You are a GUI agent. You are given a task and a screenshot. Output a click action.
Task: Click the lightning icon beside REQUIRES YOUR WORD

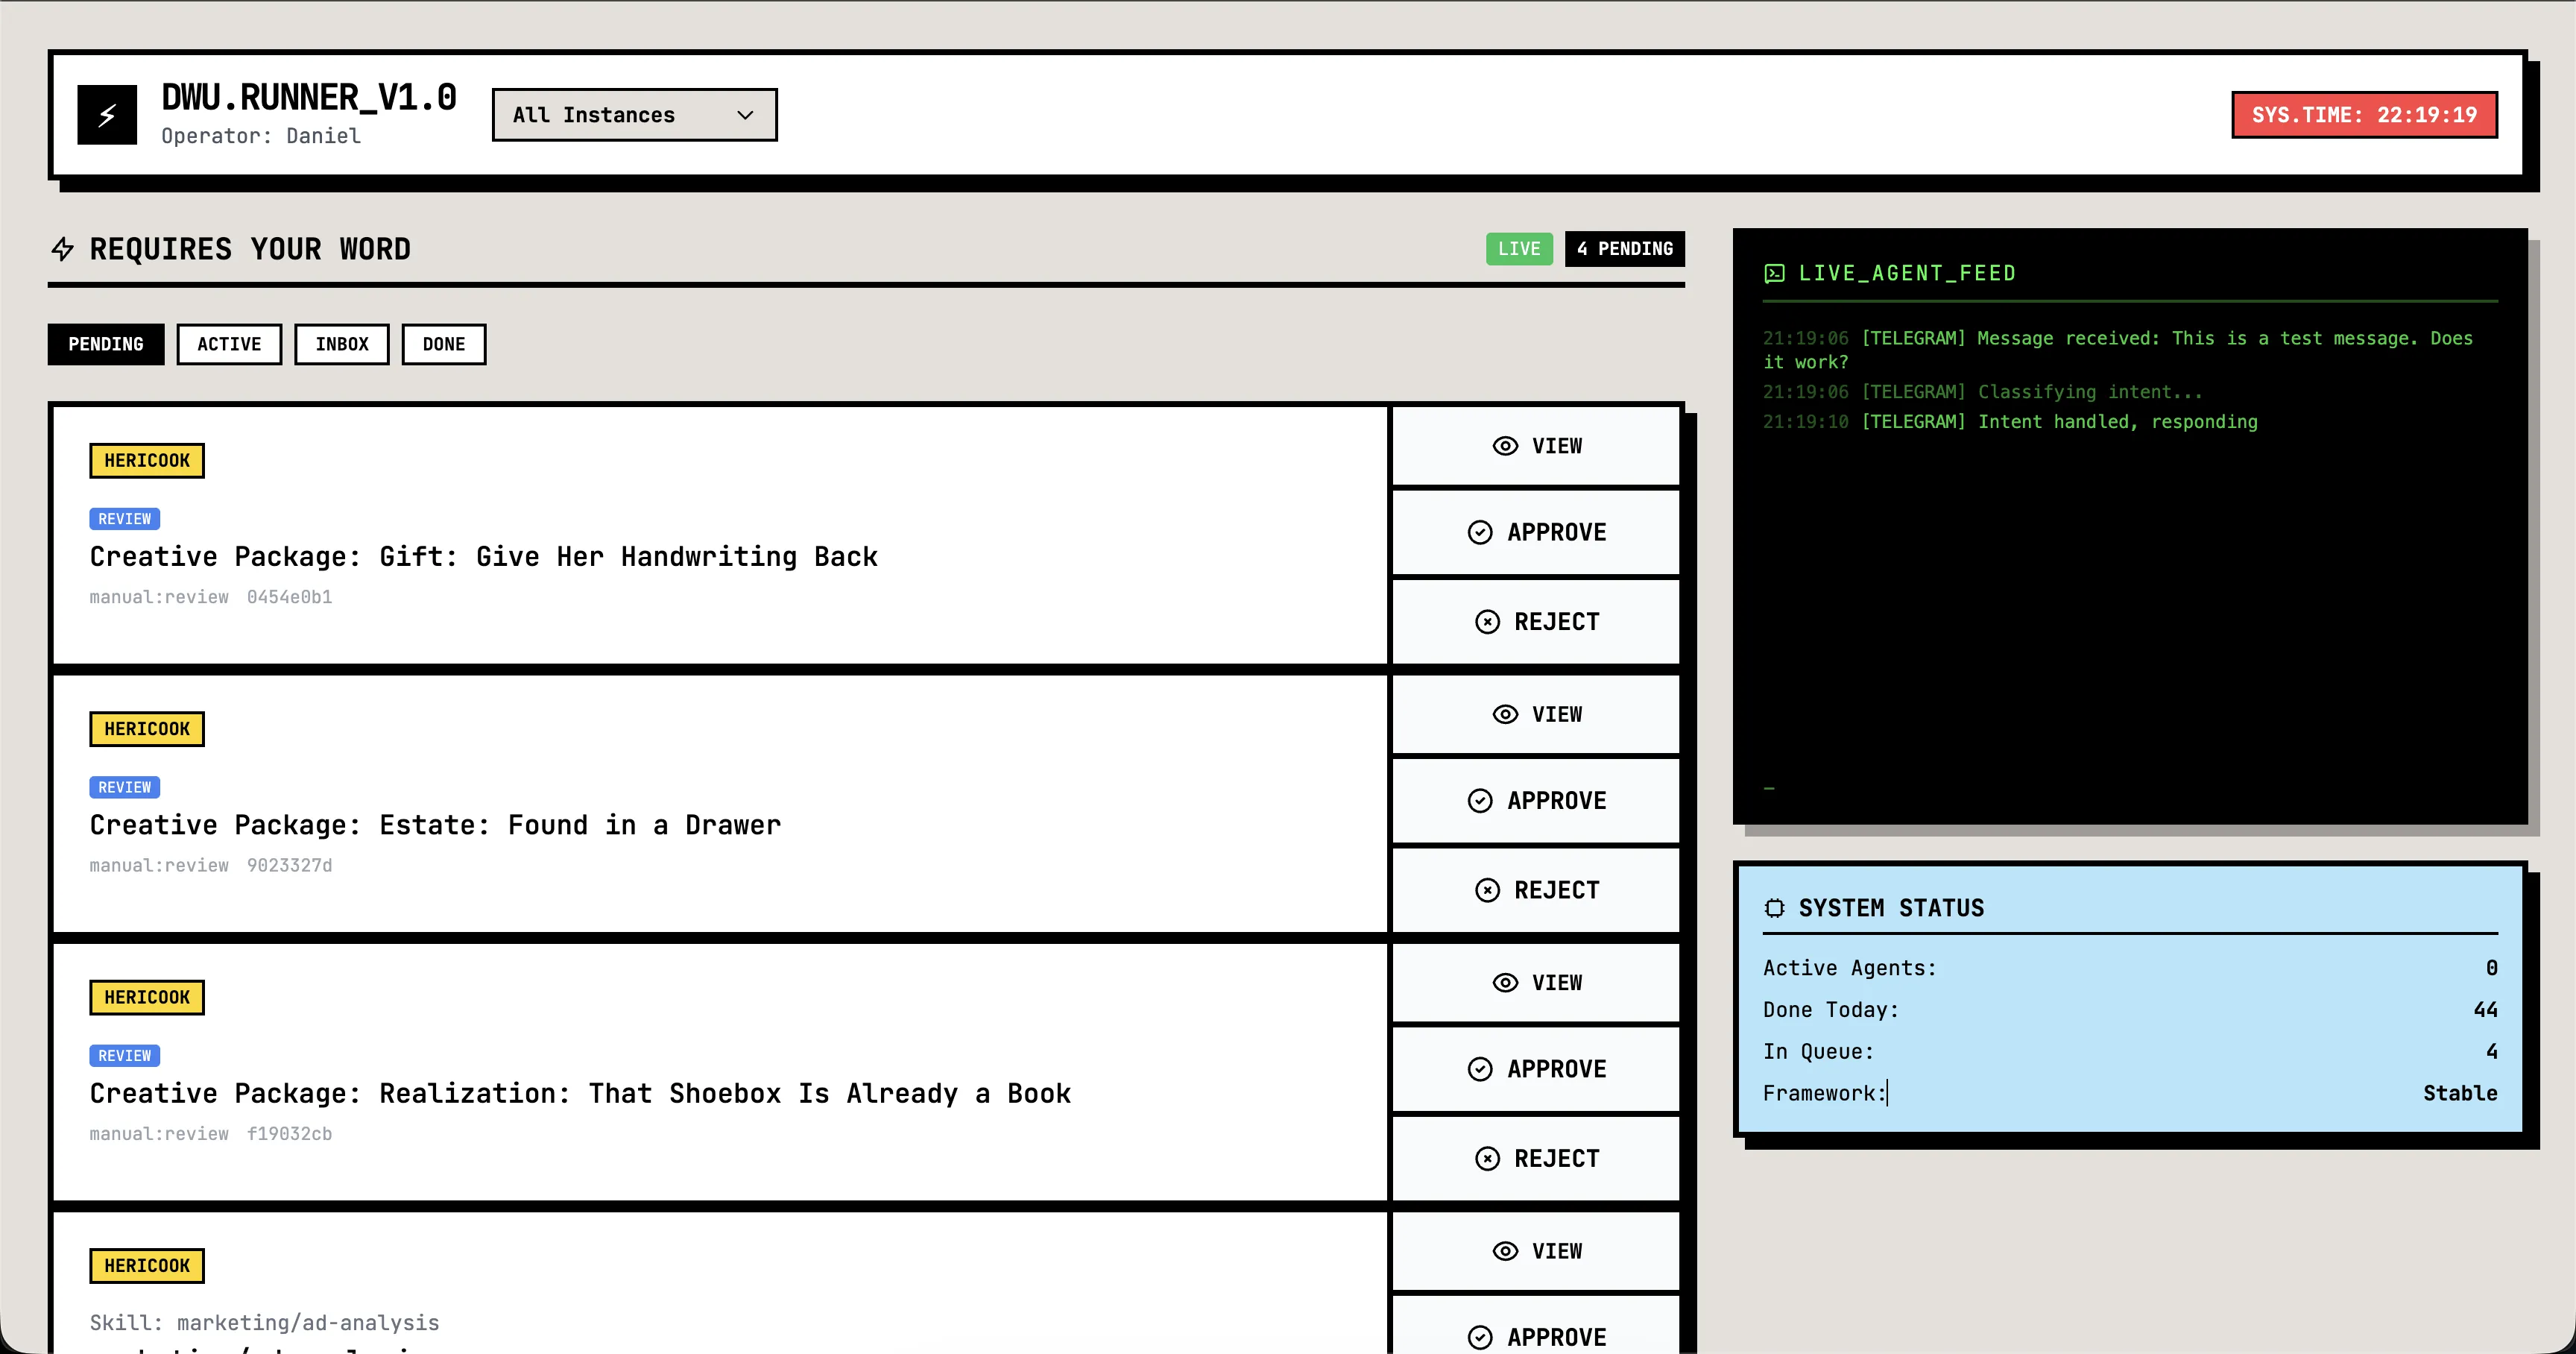[x=63, y=249]
